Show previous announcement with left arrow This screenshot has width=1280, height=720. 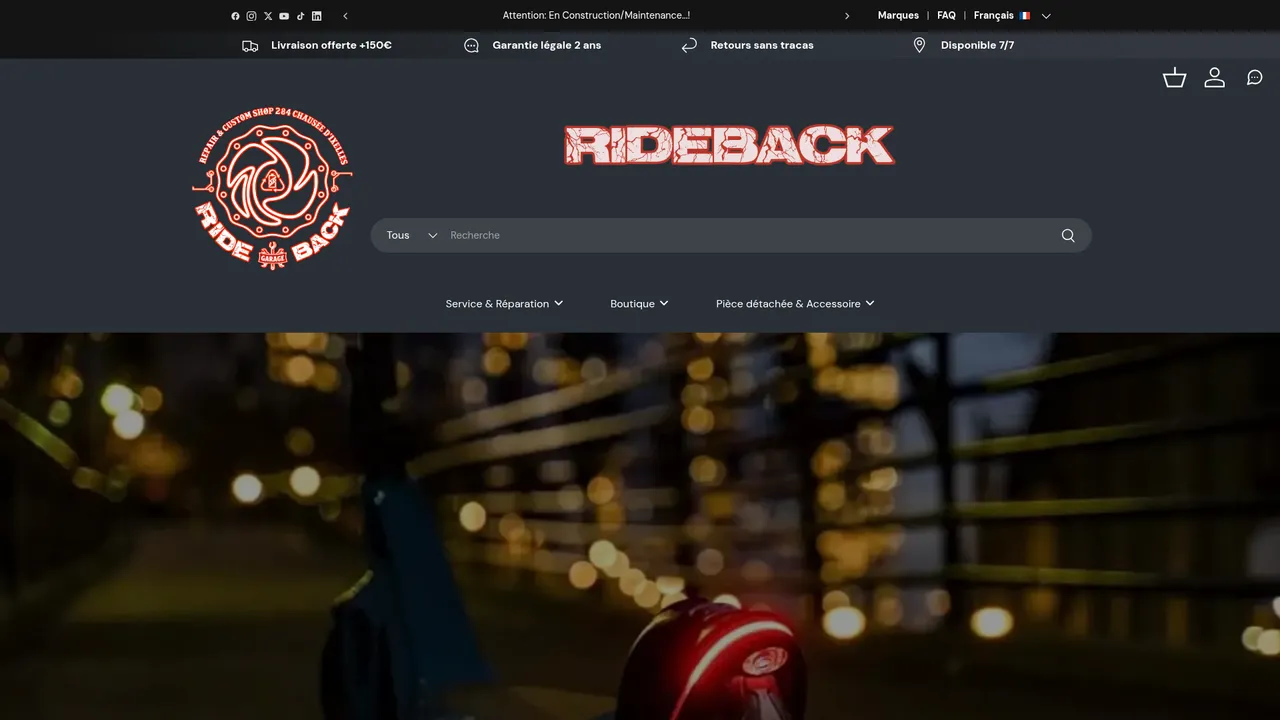tap(346, 16)
